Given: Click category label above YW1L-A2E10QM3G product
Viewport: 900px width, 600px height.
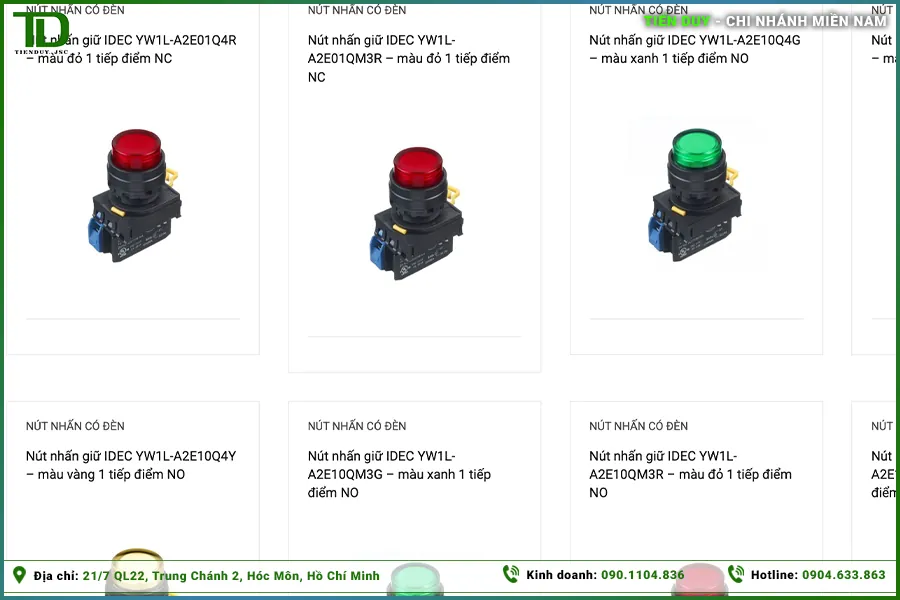Looking at the screenshot, I should pos(357,426).
